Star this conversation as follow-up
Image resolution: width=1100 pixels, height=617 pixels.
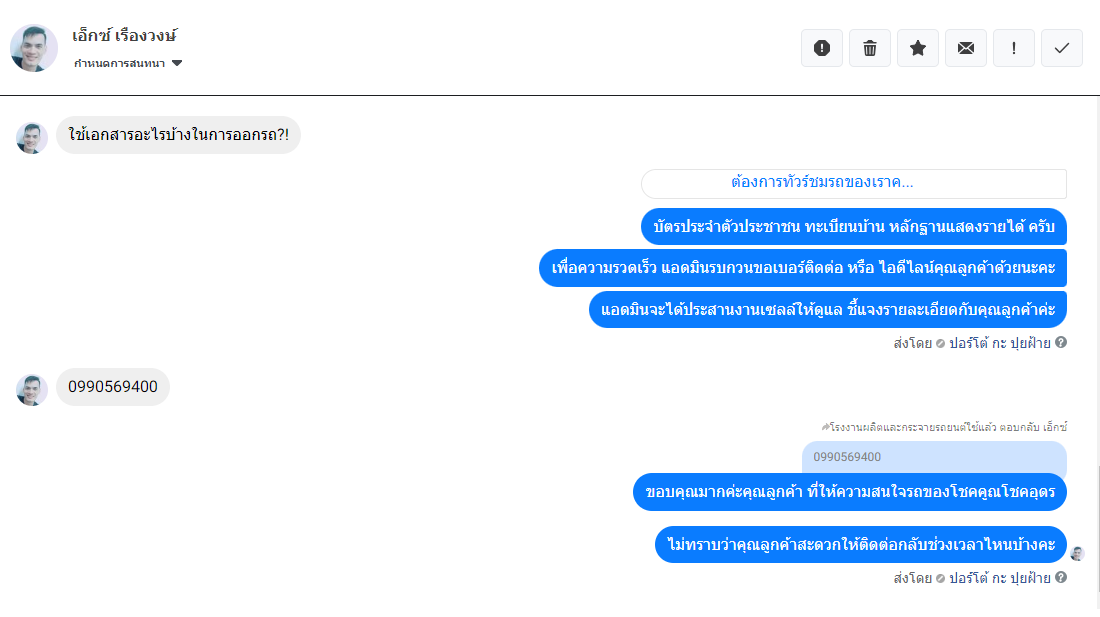click(x=918, y=48)
